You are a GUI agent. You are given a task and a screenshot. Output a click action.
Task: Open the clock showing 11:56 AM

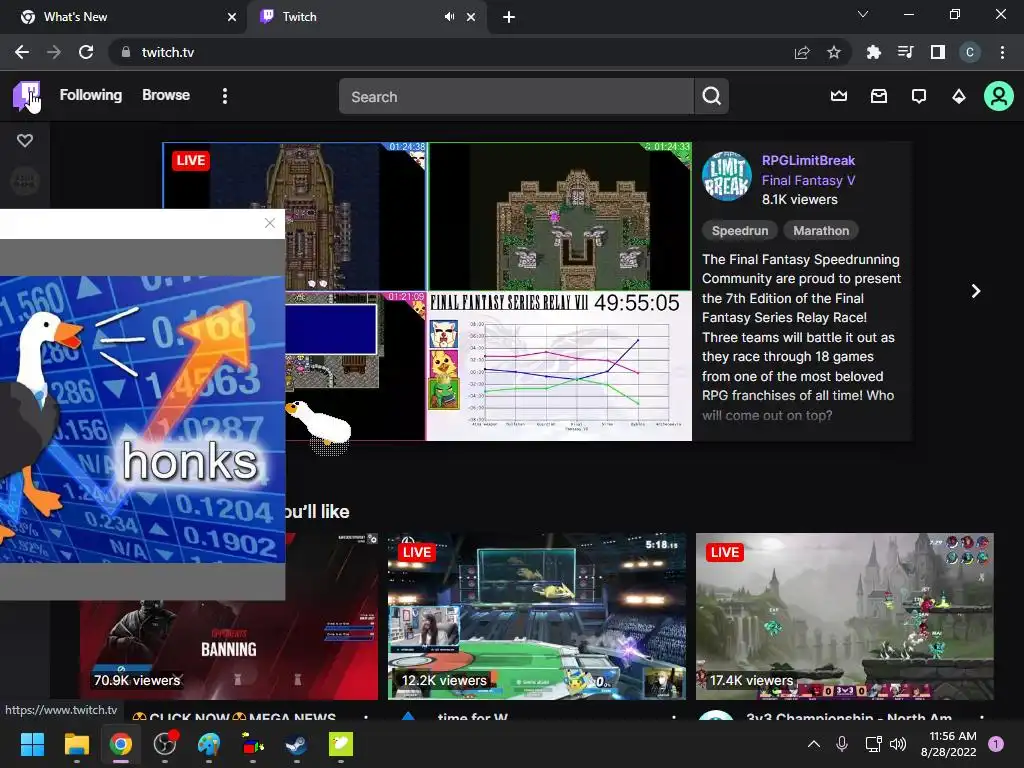pyautogui.click(x=948, y=744)
